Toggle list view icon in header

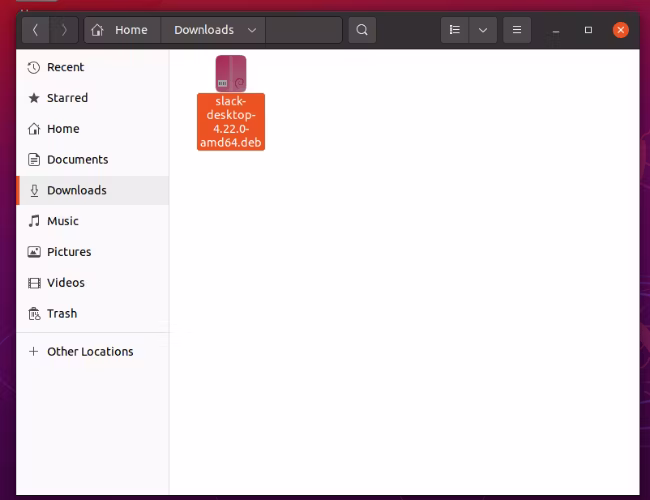[x=455, y=30]
